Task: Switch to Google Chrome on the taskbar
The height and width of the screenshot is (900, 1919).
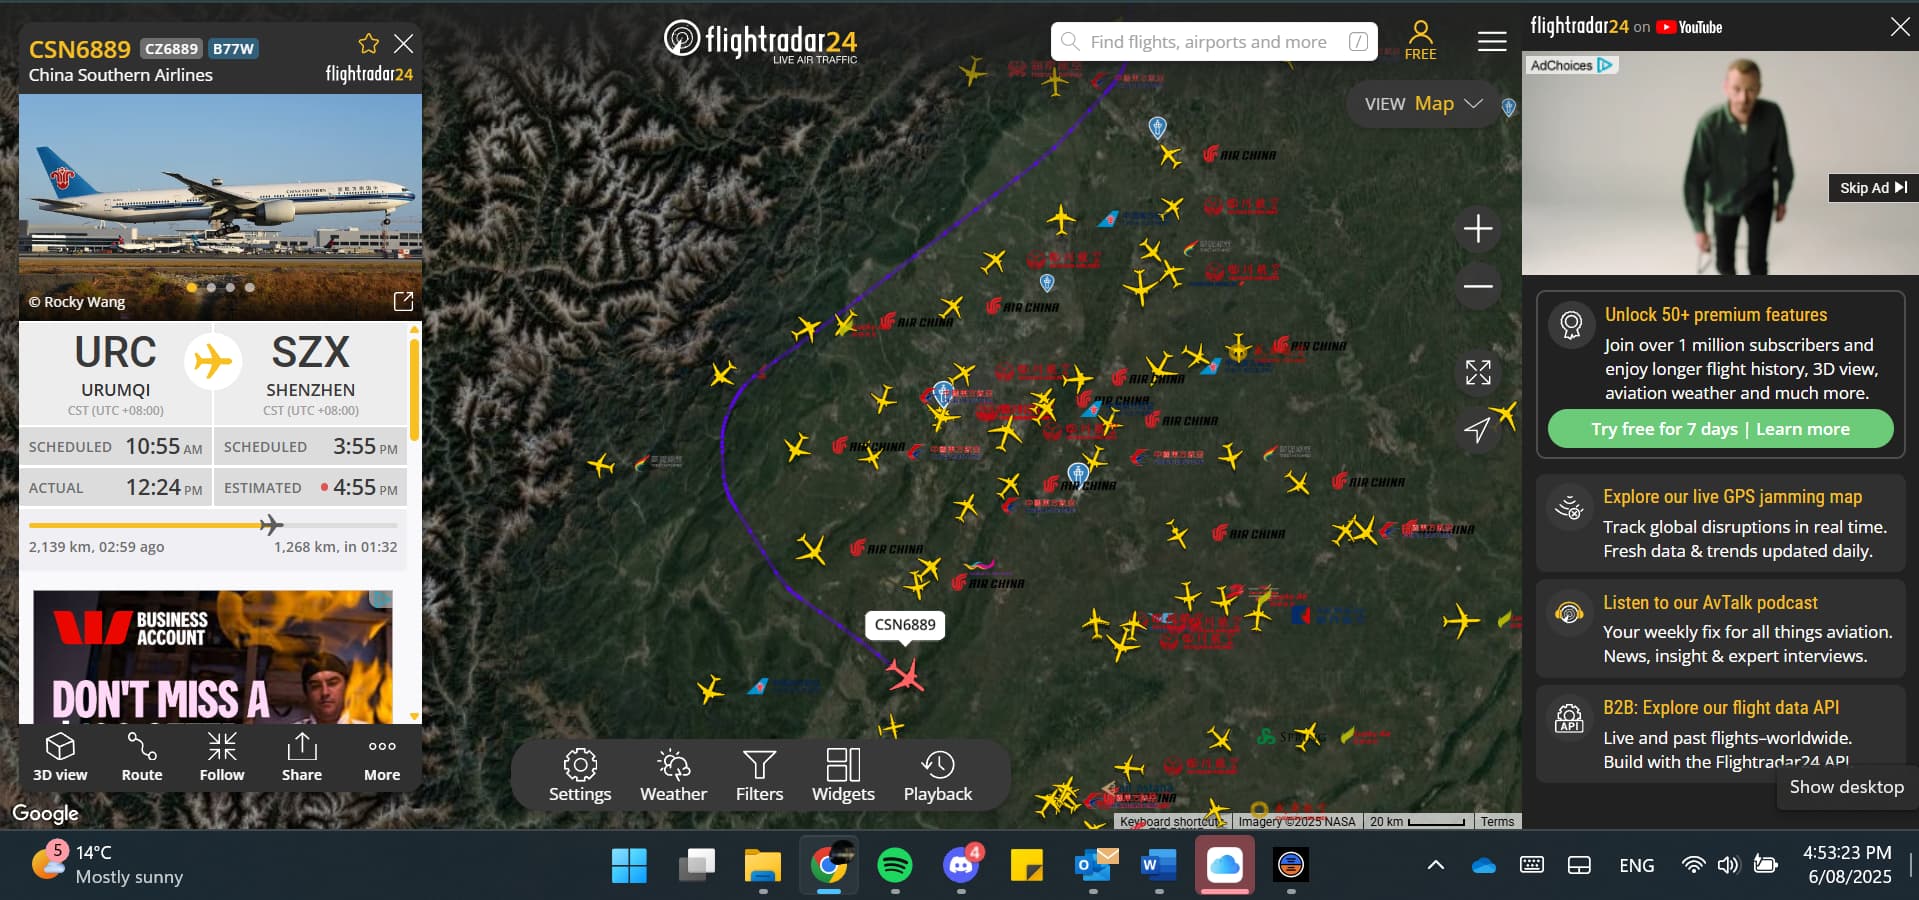Action: (x=828, y=865)
